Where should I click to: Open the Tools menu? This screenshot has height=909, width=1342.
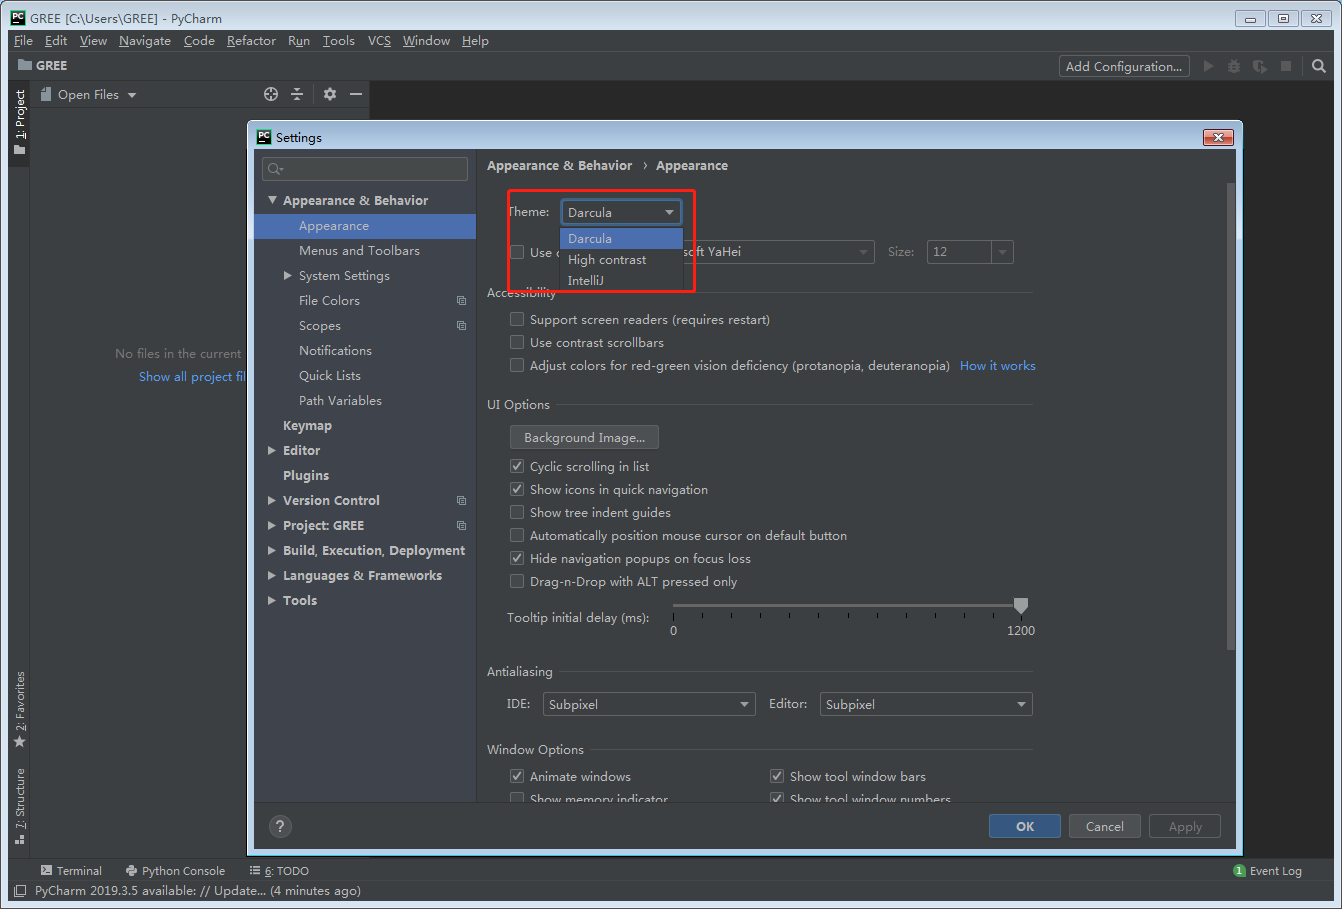pos(338,41)
